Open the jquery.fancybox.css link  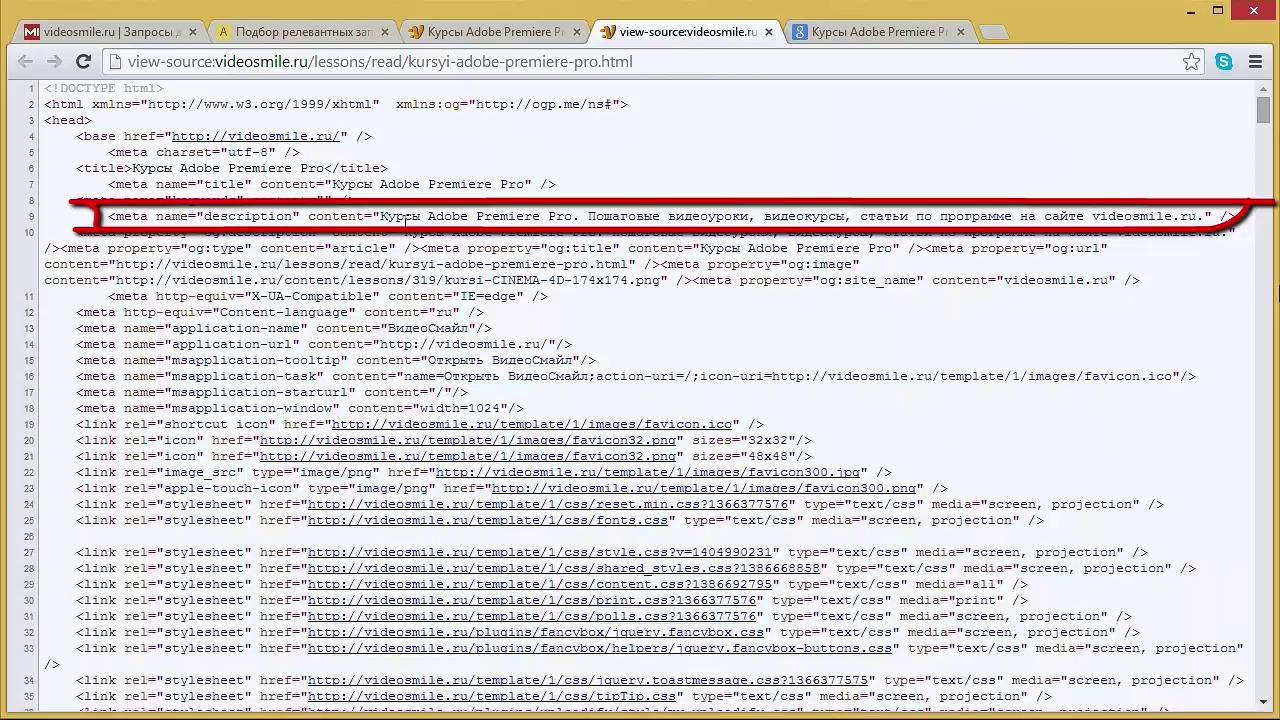pos(535,632)
